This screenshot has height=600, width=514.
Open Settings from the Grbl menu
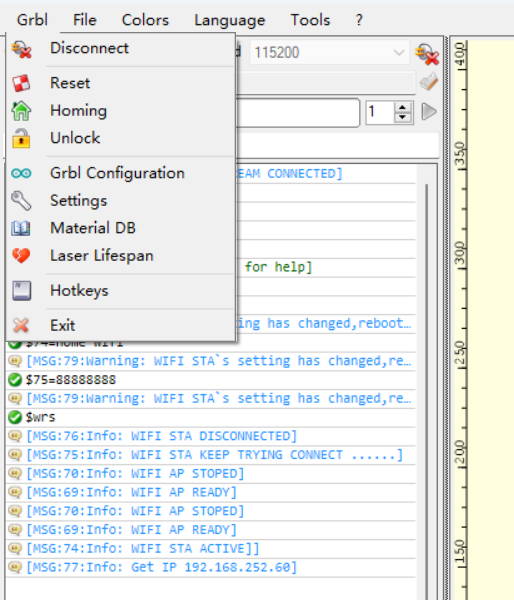[x=121, y=201]
